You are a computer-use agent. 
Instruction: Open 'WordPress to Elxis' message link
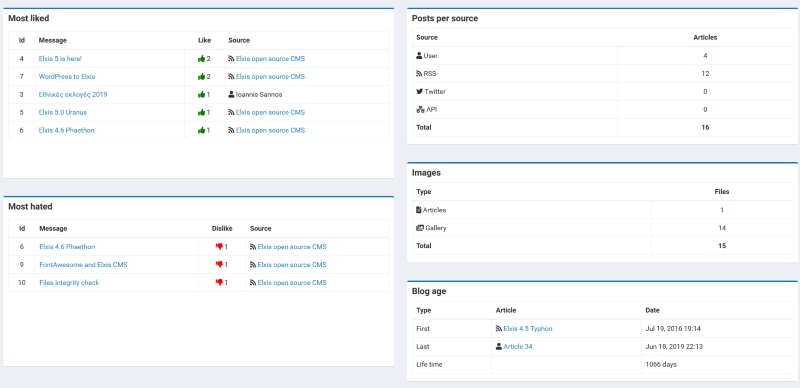tap(67, 77)
